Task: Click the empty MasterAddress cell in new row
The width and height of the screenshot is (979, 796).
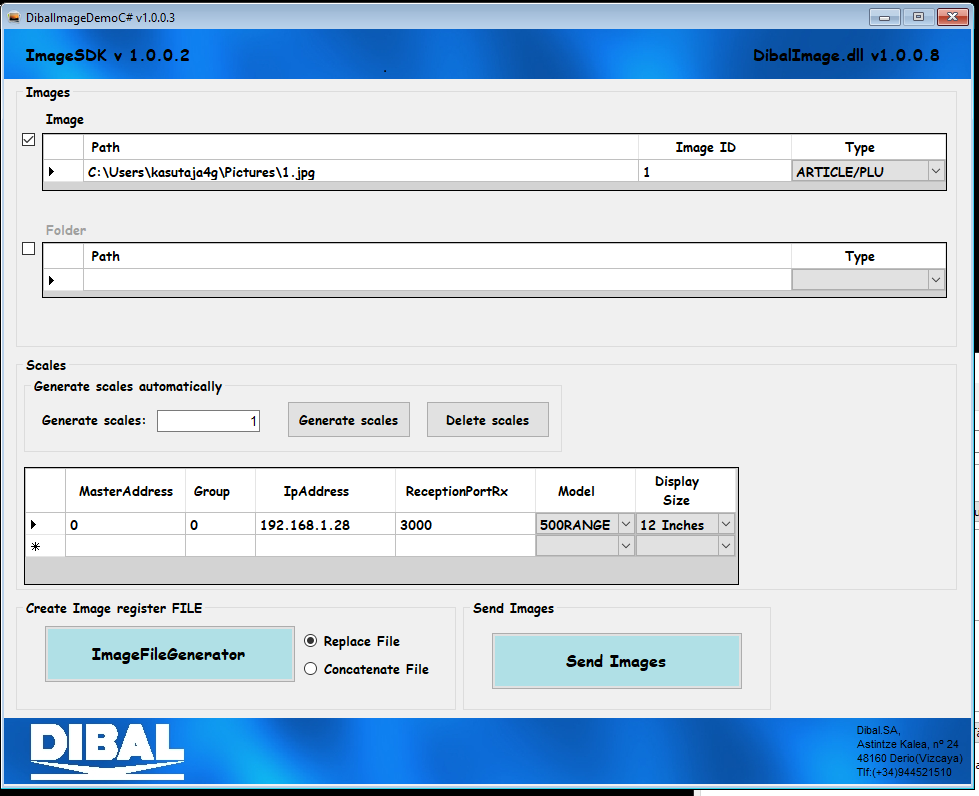Action: [125, 546]
